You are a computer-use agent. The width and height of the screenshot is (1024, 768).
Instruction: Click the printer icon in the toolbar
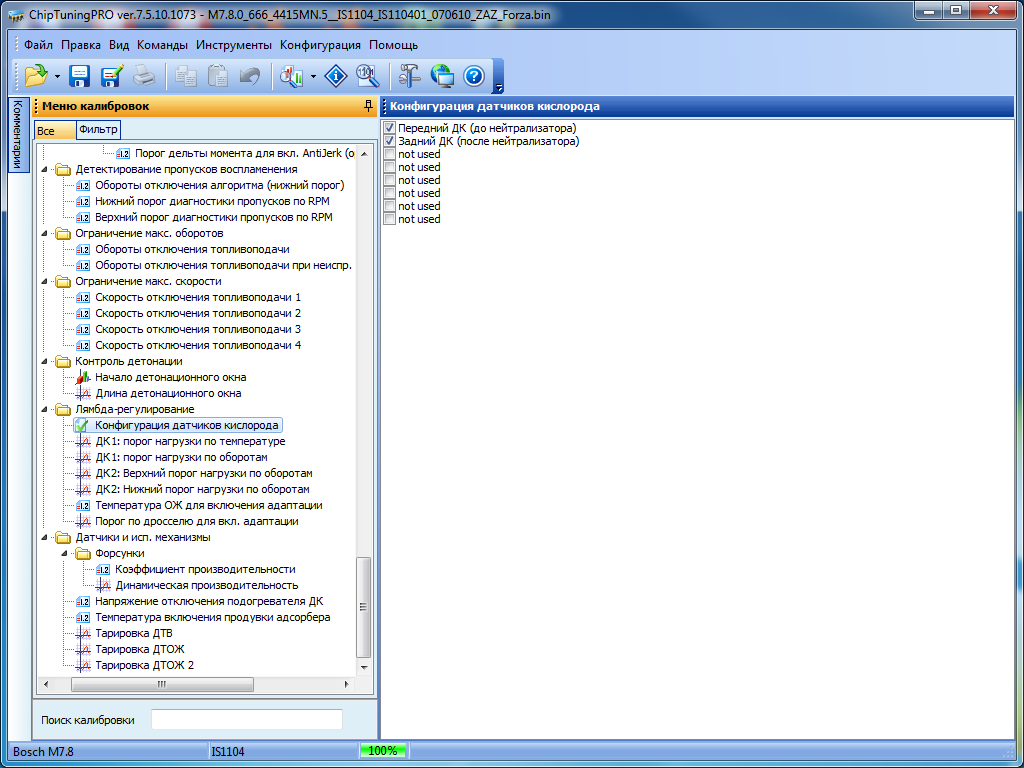[x=144, y=76]
